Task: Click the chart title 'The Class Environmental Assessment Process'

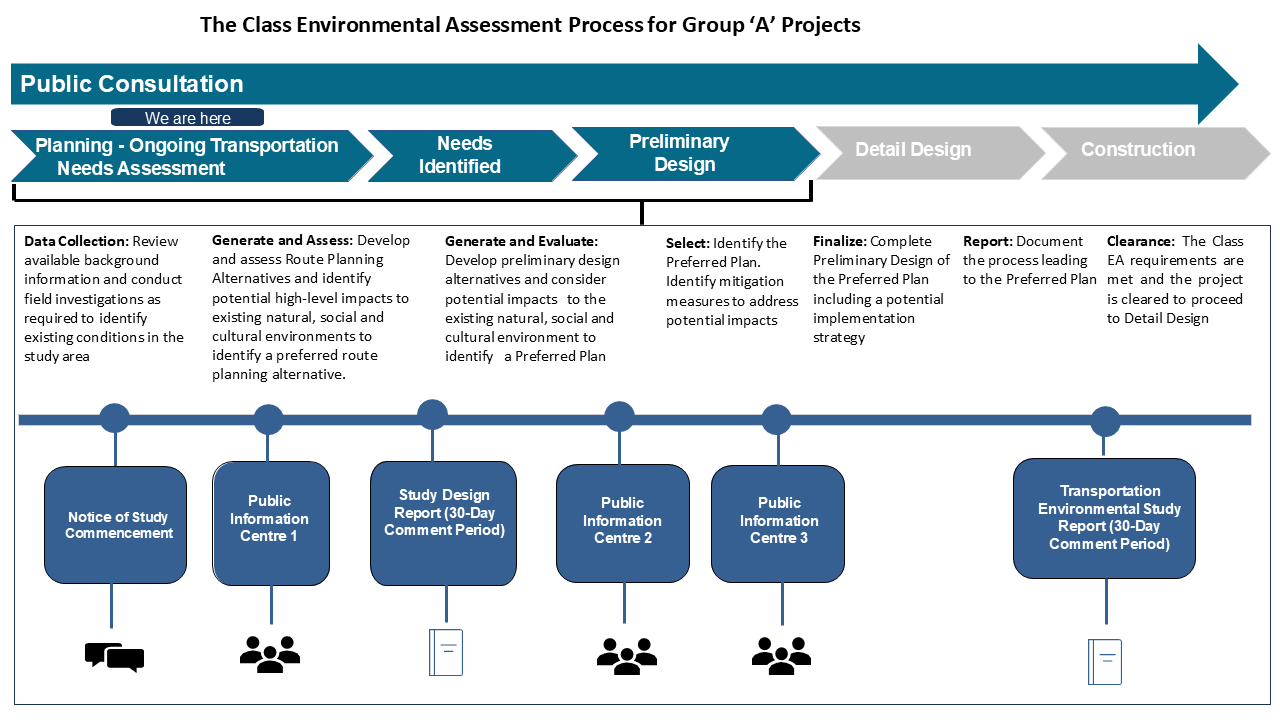Action: pos(530,25)
